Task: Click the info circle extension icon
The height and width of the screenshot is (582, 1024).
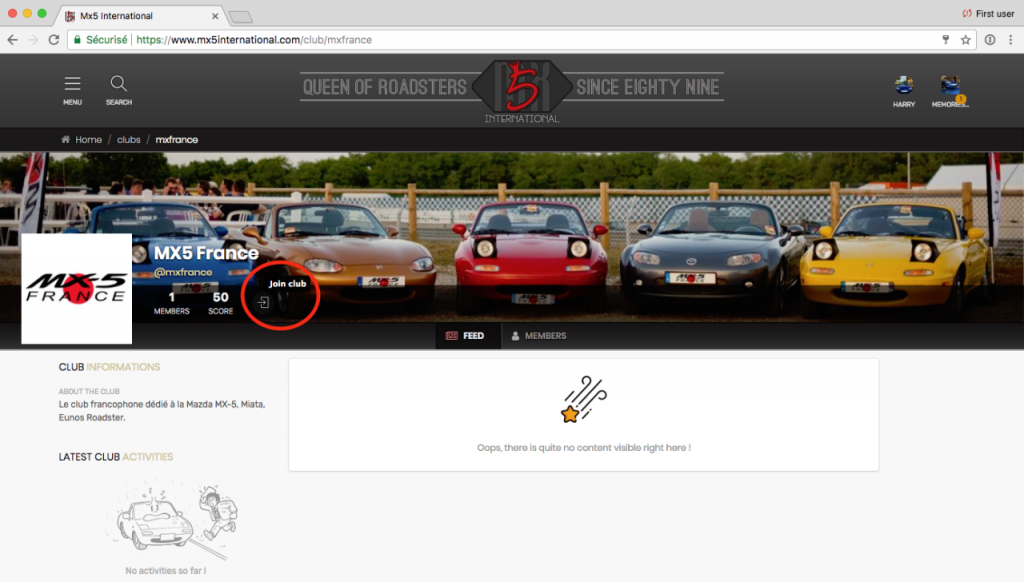Action: click(990, 40)
